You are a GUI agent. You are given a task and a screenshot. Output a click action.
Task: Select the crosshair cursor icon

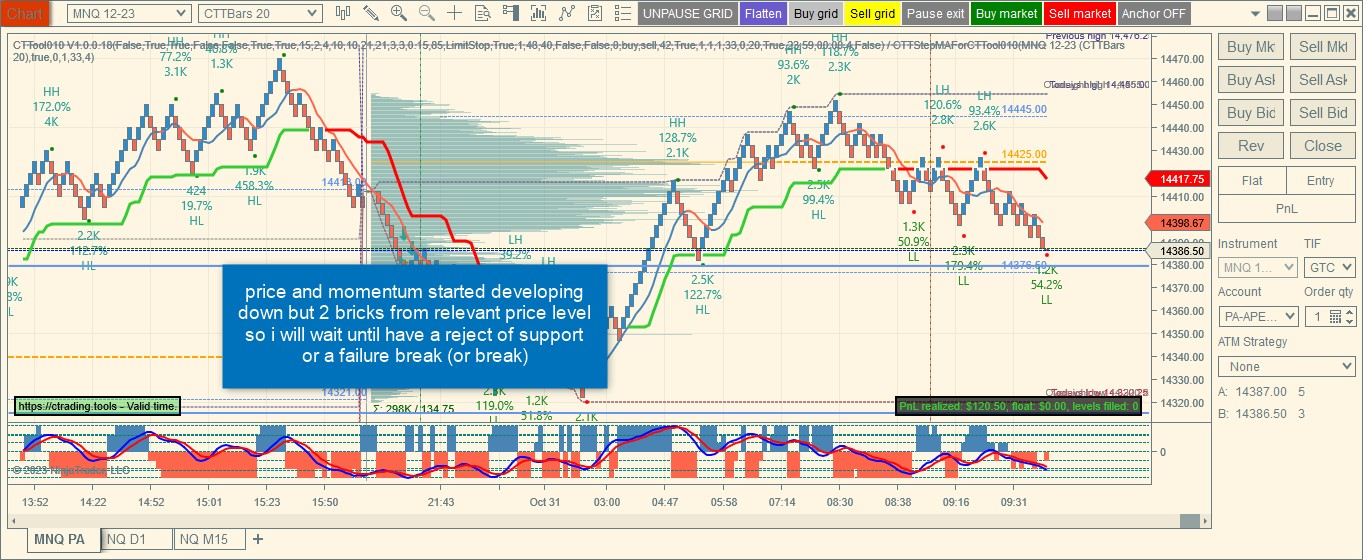[455, 13]
